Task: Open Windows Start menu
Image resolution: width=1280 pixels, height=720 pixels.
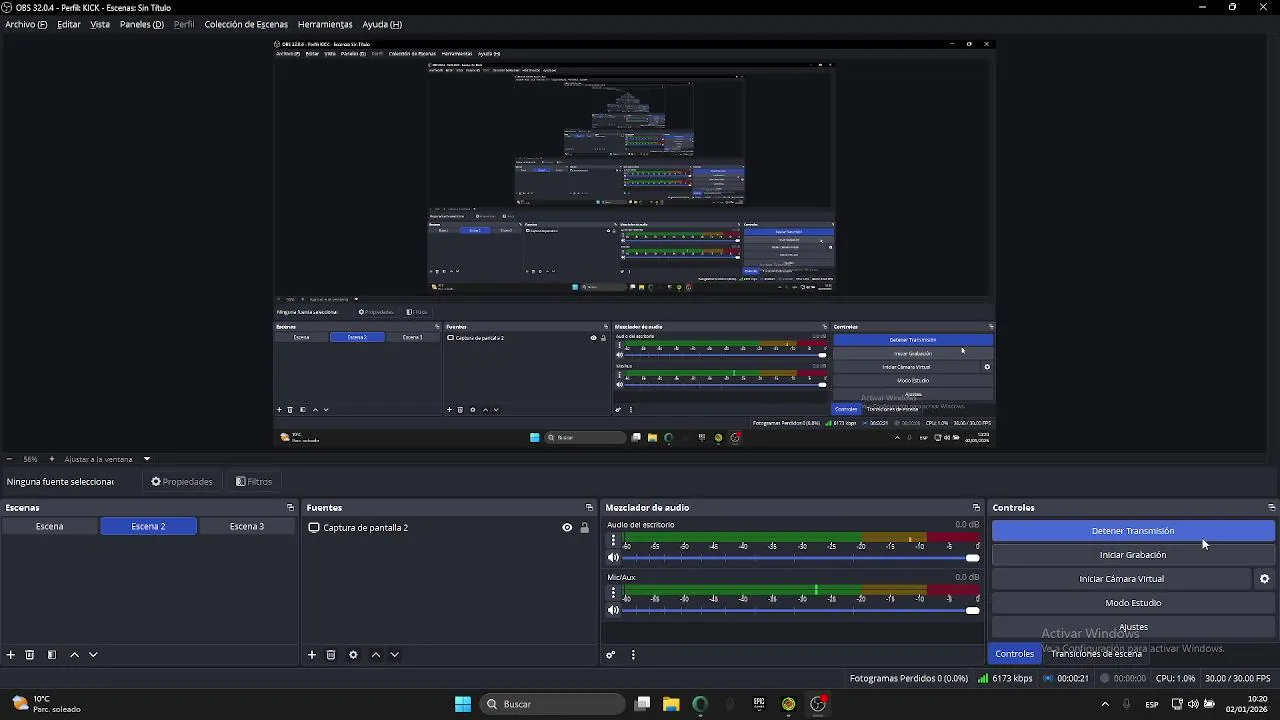Action: tap(463, 704)
